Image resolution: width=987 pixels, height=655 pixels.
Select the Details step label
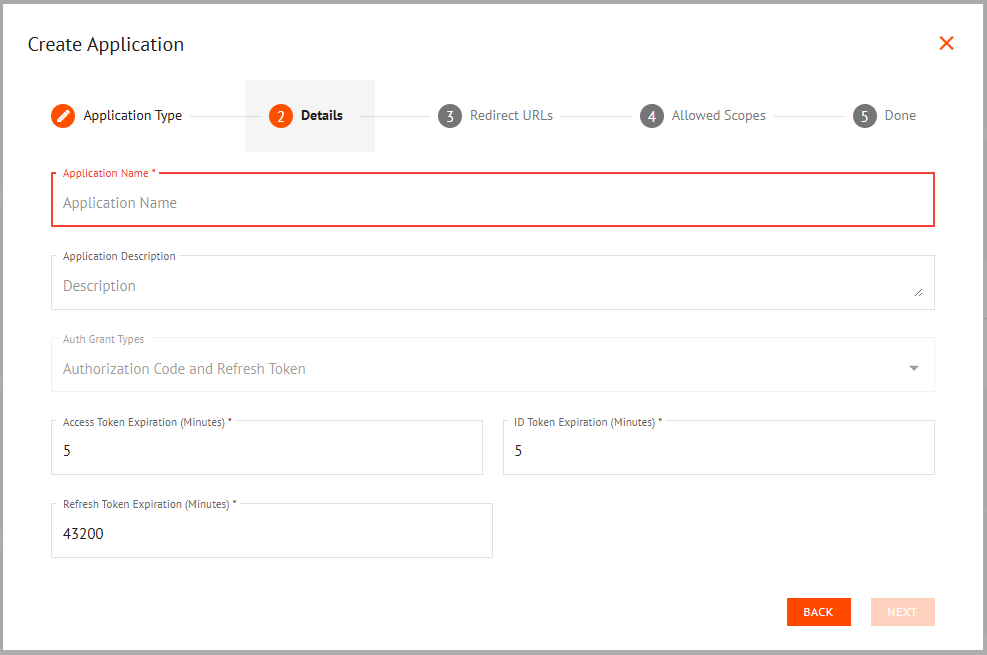321,115
